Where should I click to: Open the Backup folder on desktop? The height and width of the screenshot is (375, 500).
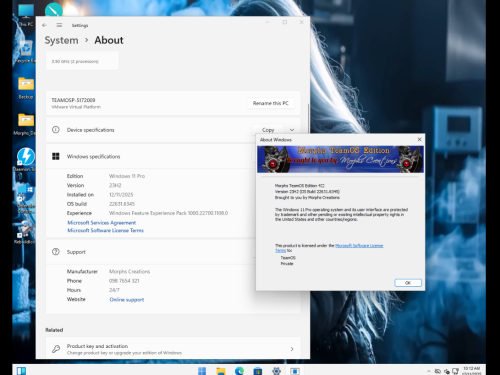click(26, 88)
